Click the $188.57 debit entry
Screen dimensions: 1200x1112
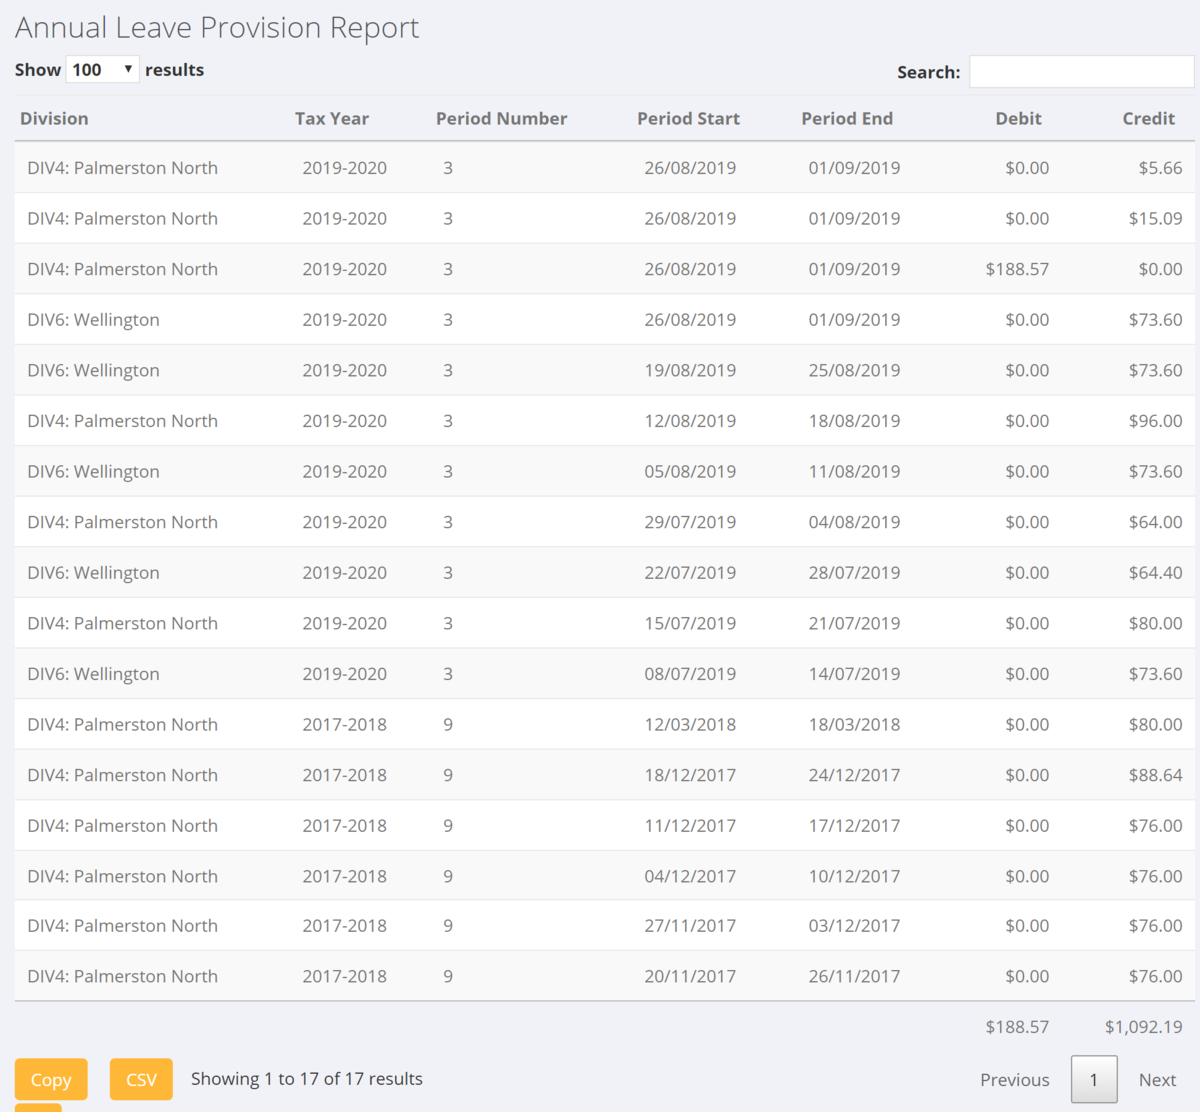click(x=1018, y=268)
